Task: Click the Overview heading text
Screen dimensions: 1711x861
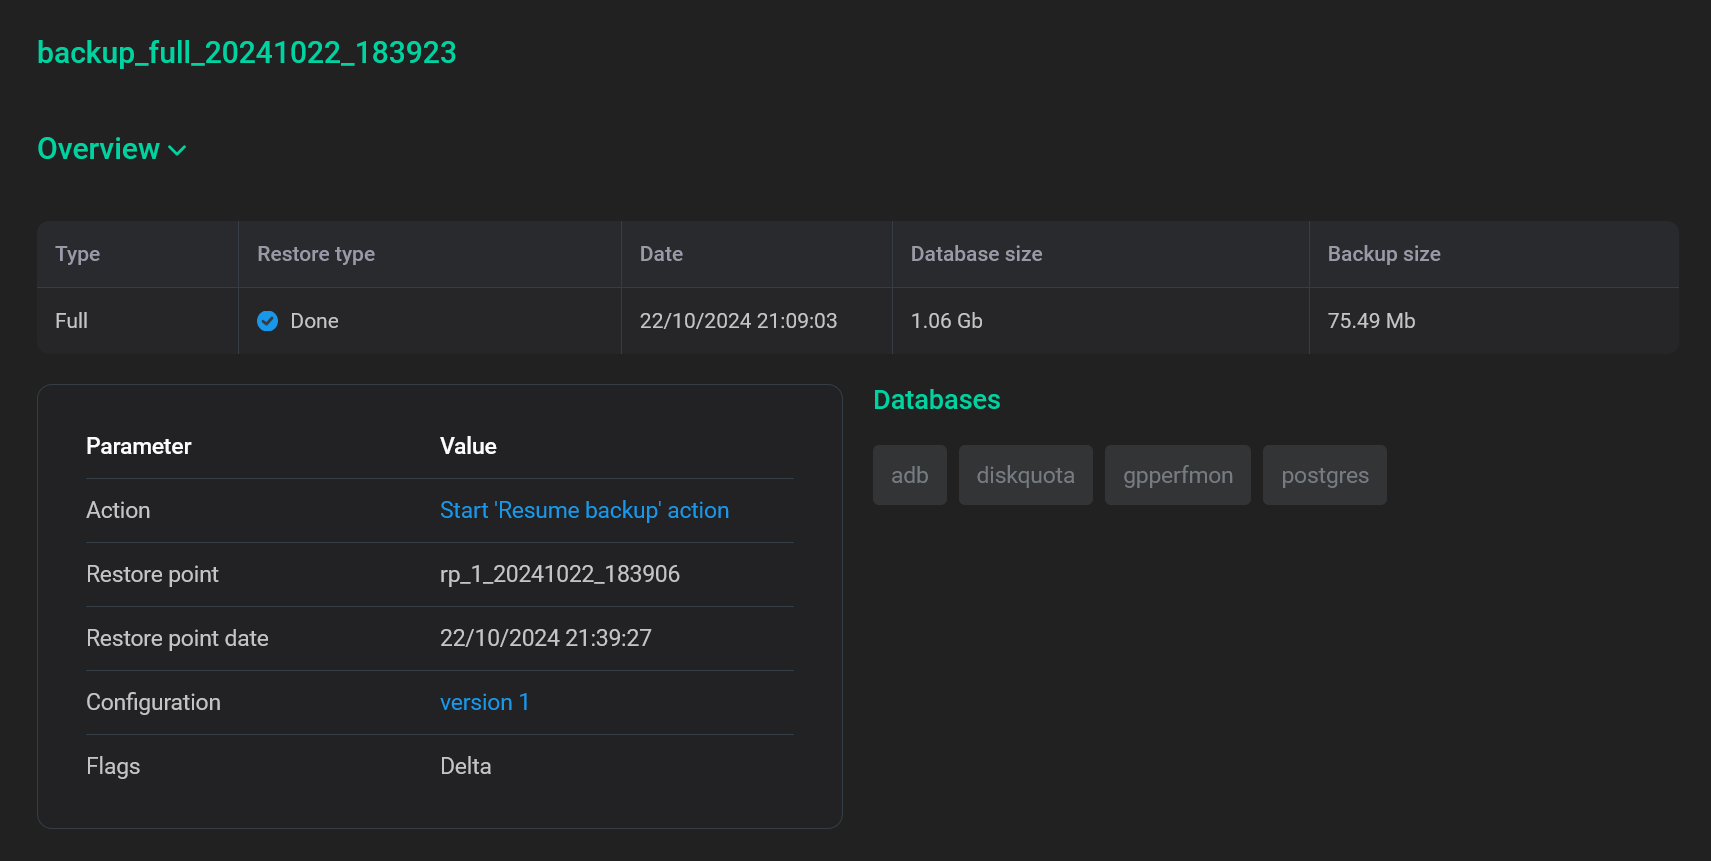Action: click(x=98, y=149)
